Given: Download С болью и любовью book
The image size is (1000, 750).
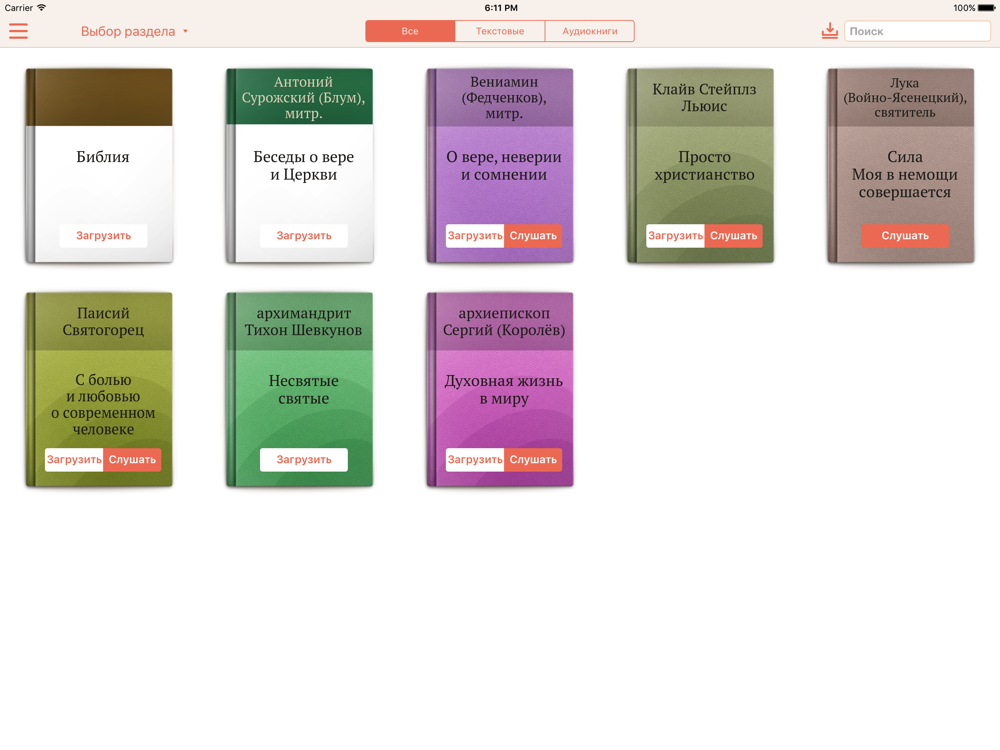Looking at the screenshot, I should (x=74, y=459).
